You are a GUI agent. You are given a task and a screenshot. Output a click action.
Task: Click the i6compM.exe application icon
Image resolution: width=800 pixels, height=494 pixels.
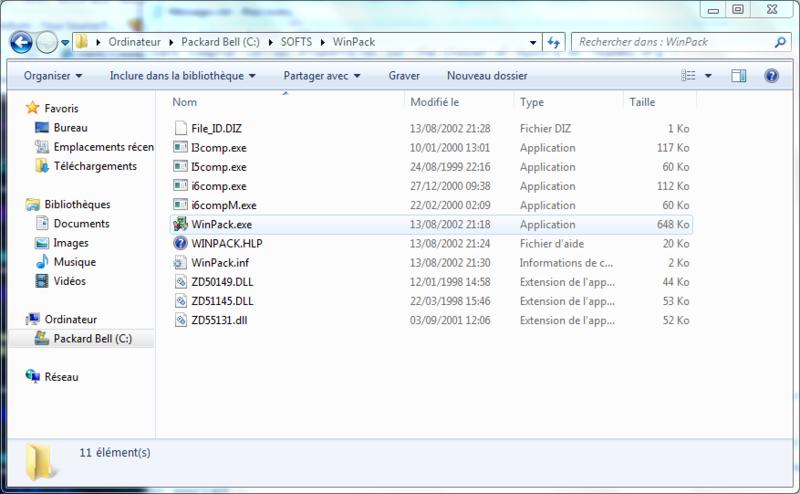(x=180, y=205)
